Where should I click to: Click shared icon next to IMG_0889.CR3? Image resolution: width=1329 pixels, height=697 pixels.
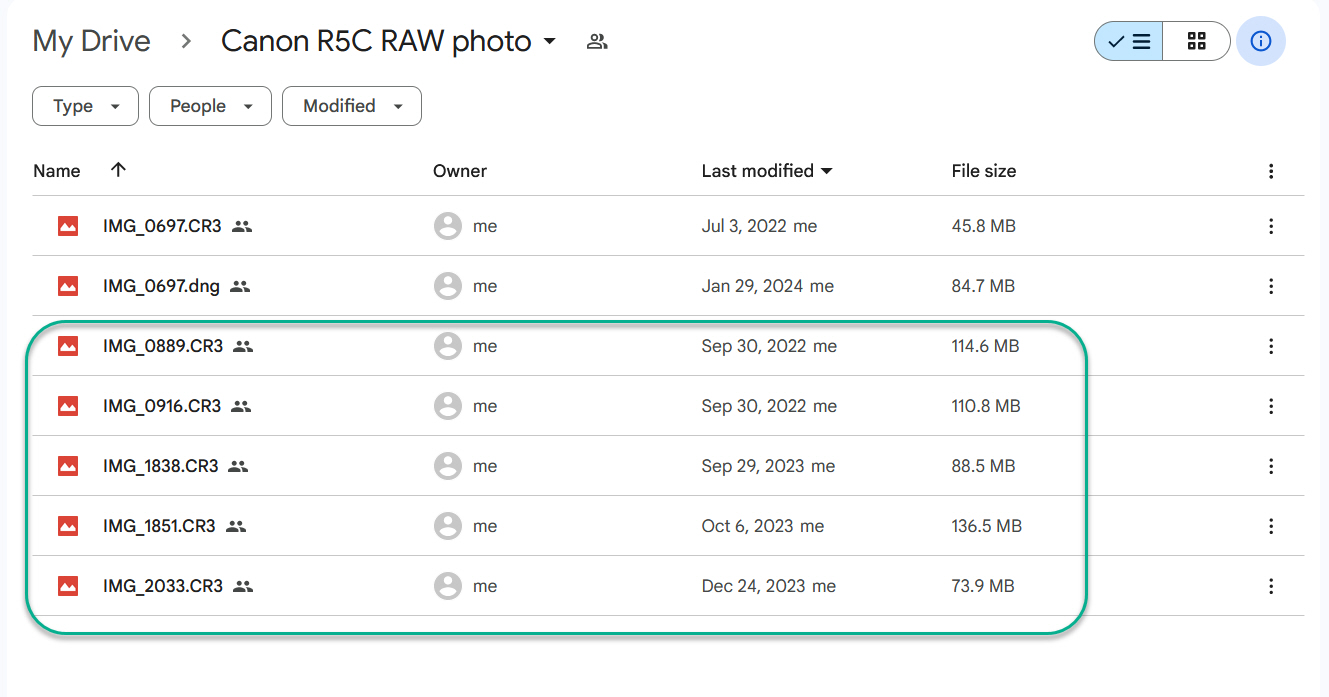click(243, 346)
